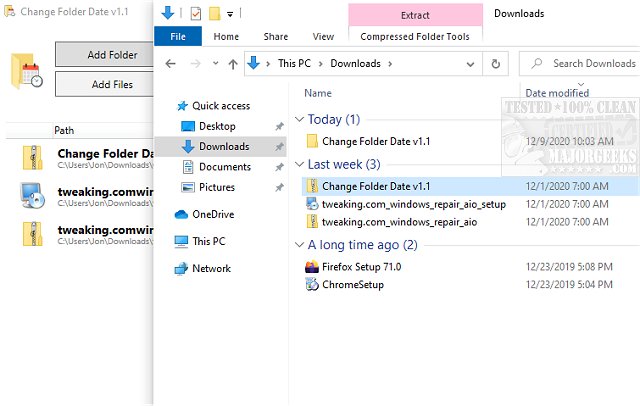Select Change Folder Date v1.1 zip under Last week
Screen dimensions: 640x406
coord(376,186)
